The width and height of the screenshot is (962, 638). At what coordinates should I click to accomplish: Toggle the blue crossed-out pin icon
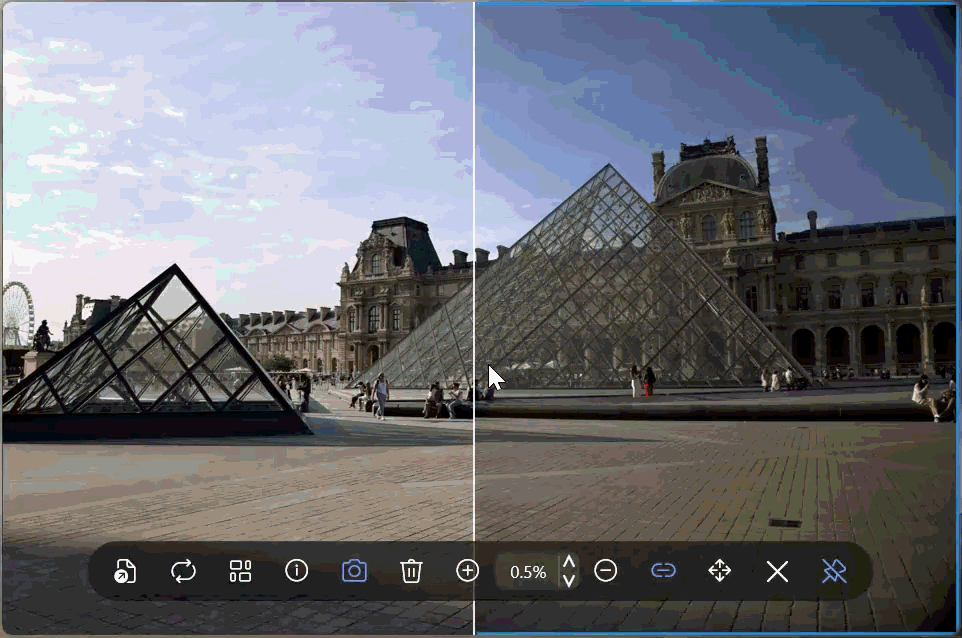tap(834, 571)
